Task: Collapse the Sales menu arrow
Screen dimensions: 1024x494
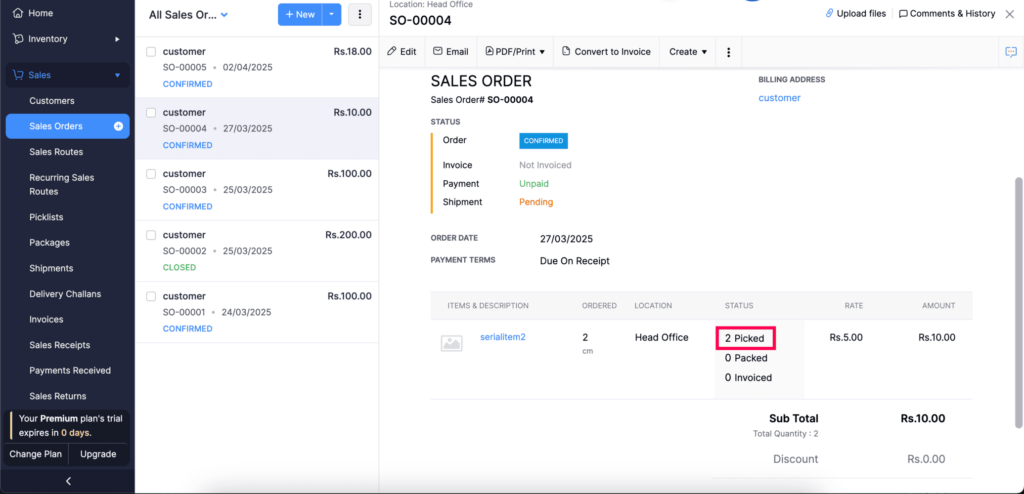Action: click(118, 75)
